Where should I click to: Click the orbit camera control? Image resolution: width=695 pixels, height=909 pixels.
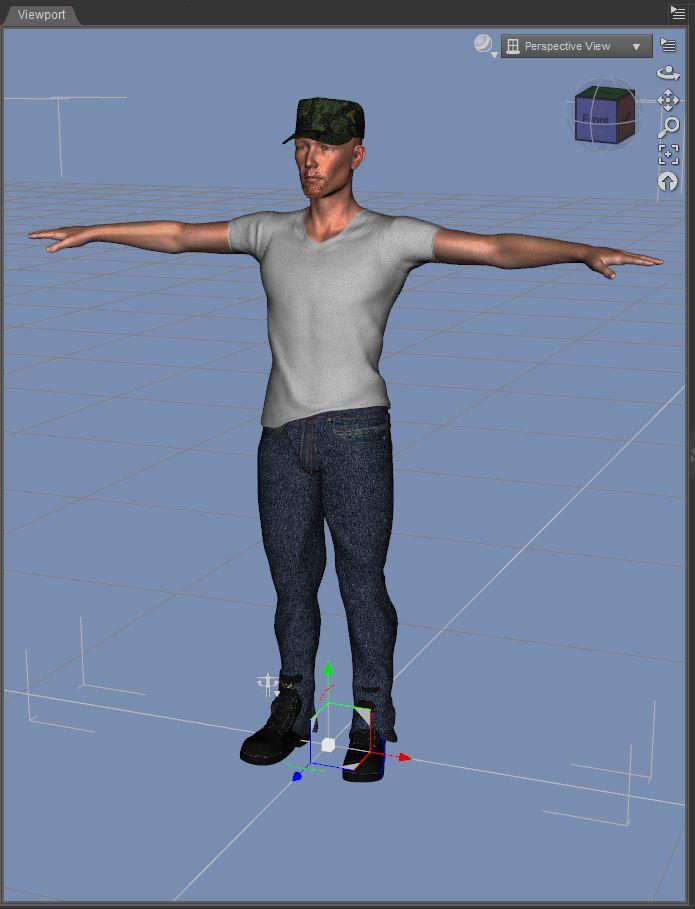(x=668, y=72)
